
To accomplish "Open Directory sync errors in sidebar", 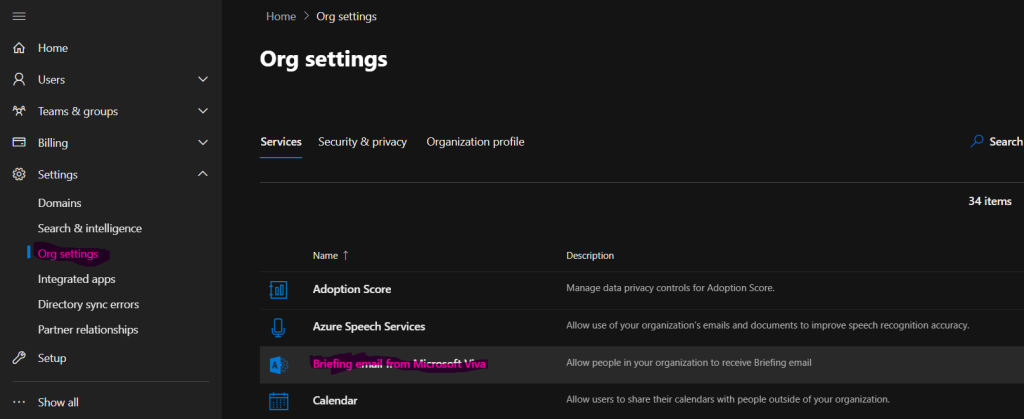I will [88, 304].
